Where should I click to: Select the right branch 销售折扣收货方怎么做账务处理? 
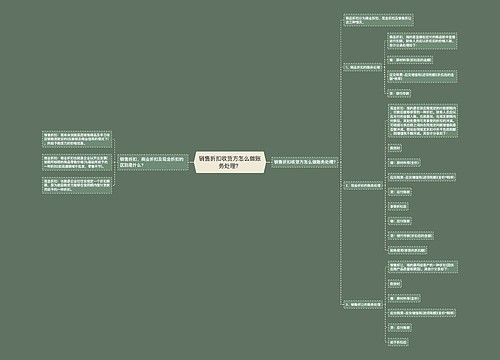pos(305,162)
